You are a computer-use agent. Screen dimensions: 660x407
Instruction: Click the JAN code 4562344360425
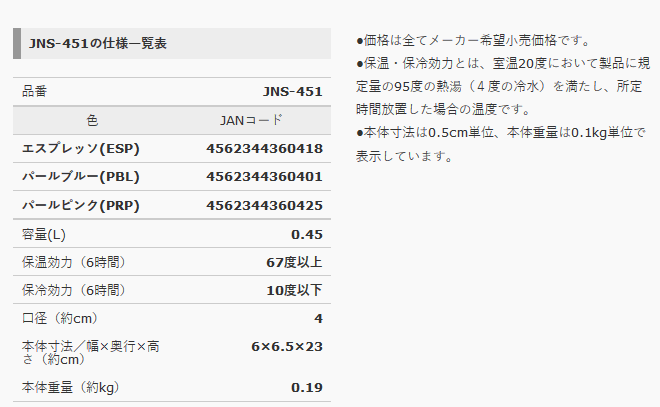click(263, 205)
